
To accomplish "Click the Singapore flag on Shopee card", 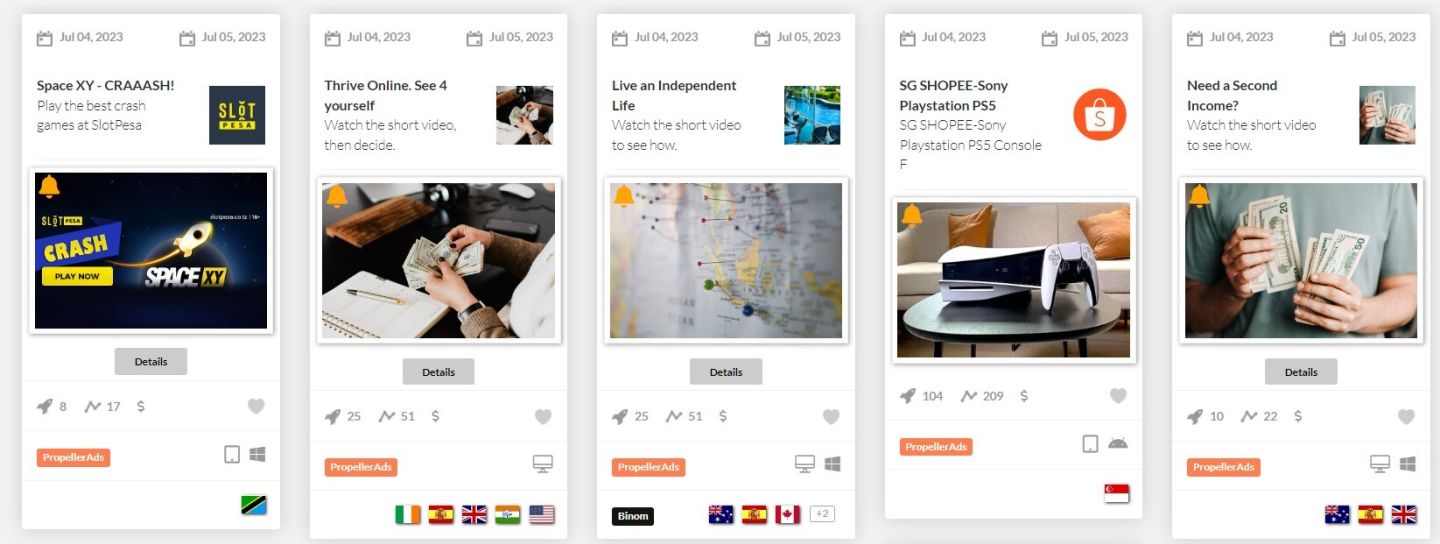I will [1116, 494].
